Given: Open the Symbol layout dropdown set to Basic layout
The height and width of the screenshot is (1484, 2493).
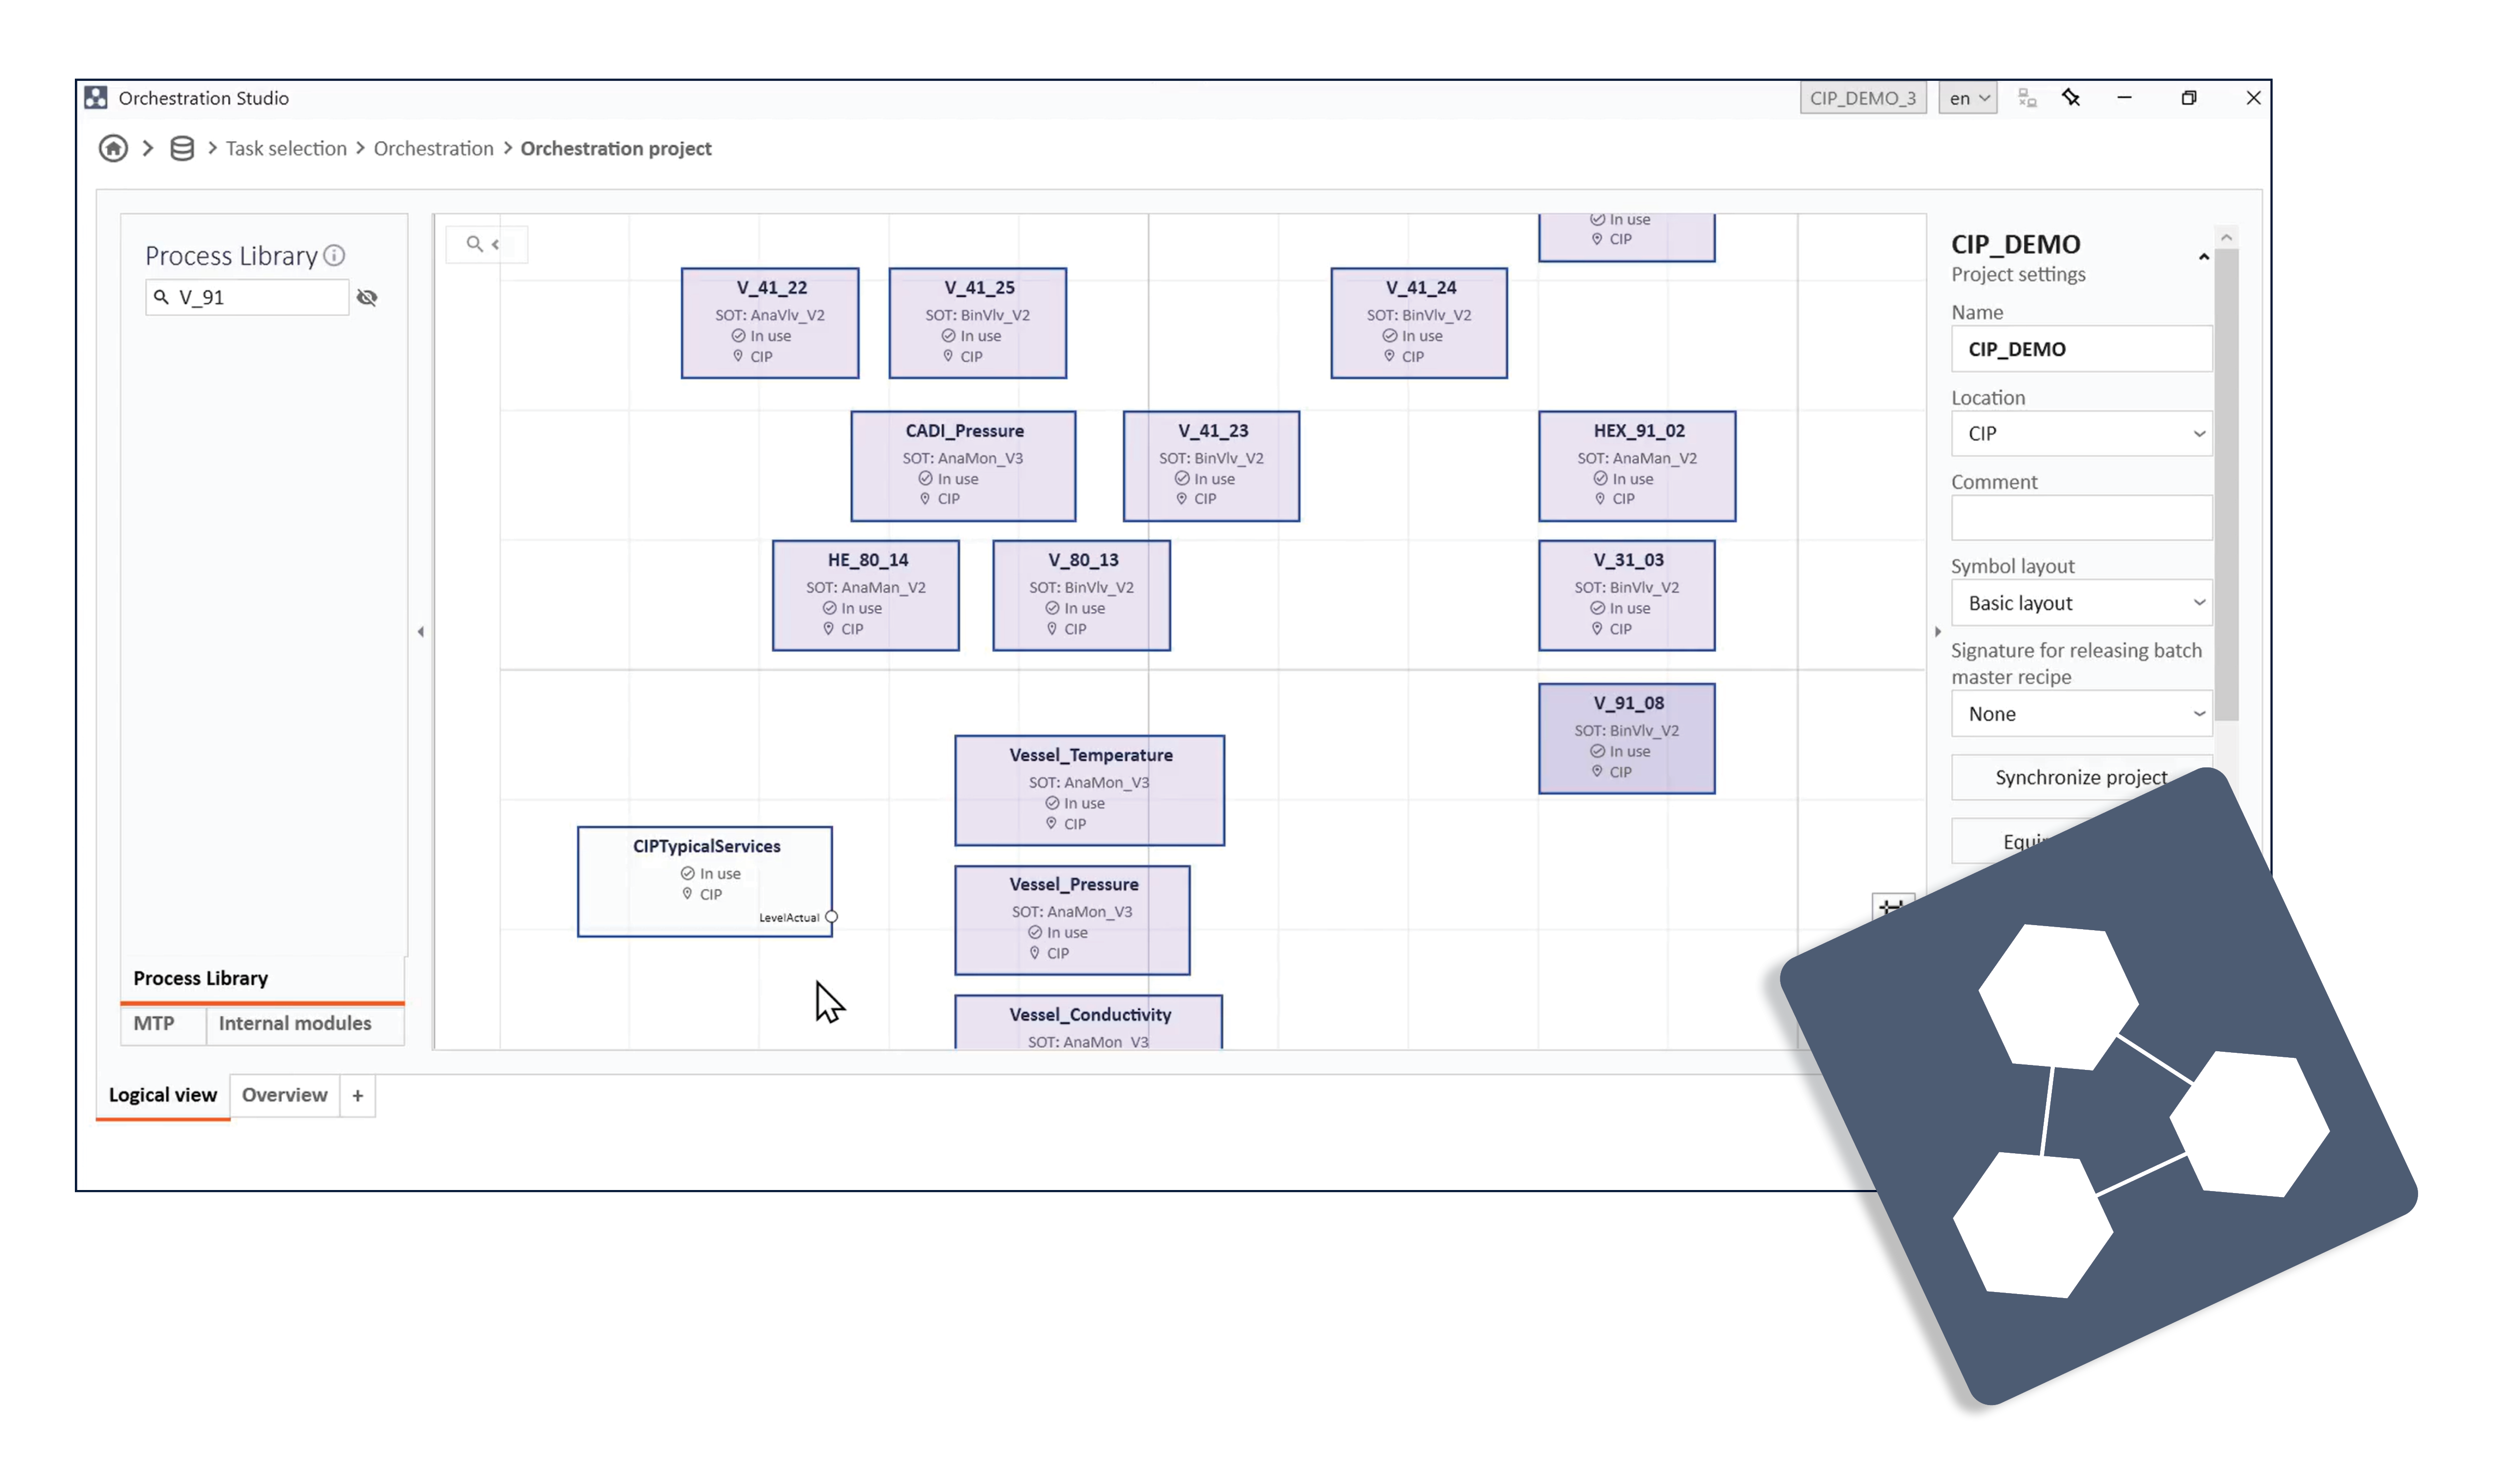Looking at the screenshot, I should [2081, 602].
